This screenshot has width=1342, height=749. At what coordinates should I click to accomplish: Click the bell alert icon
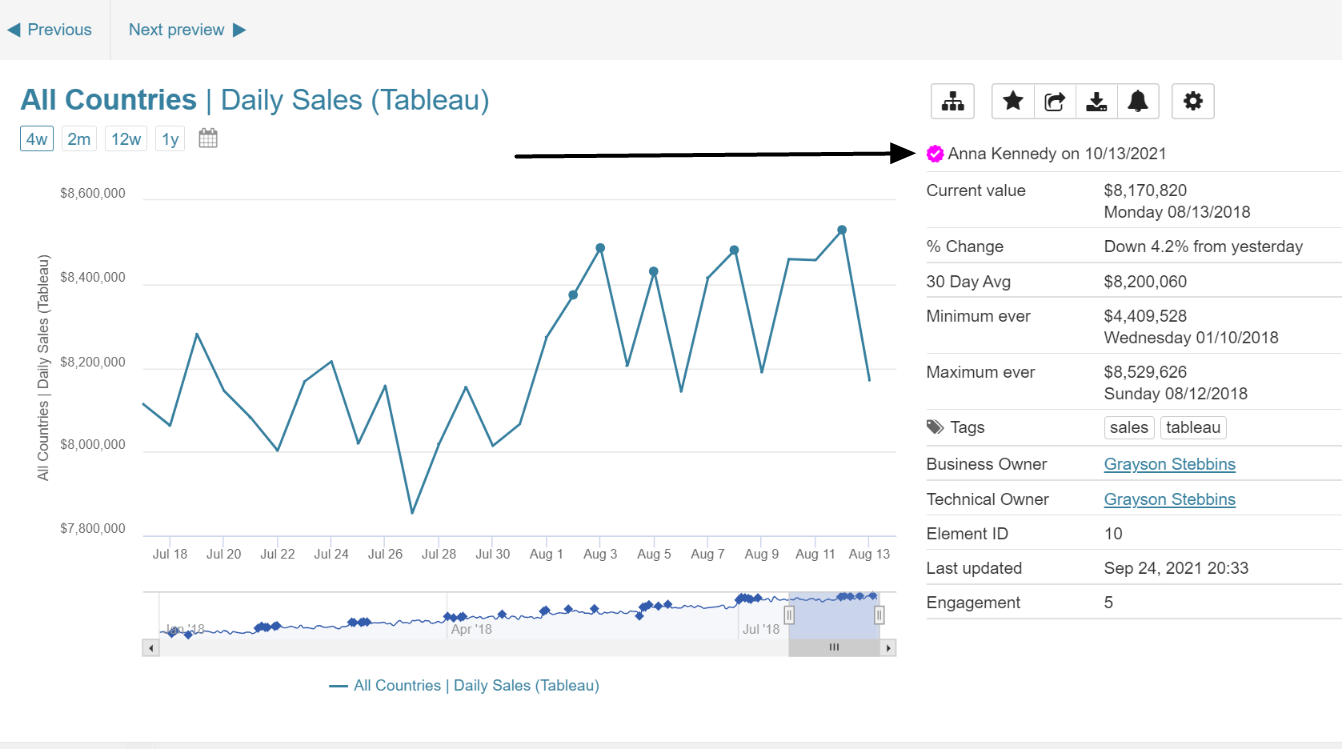tap(1138, 101)
